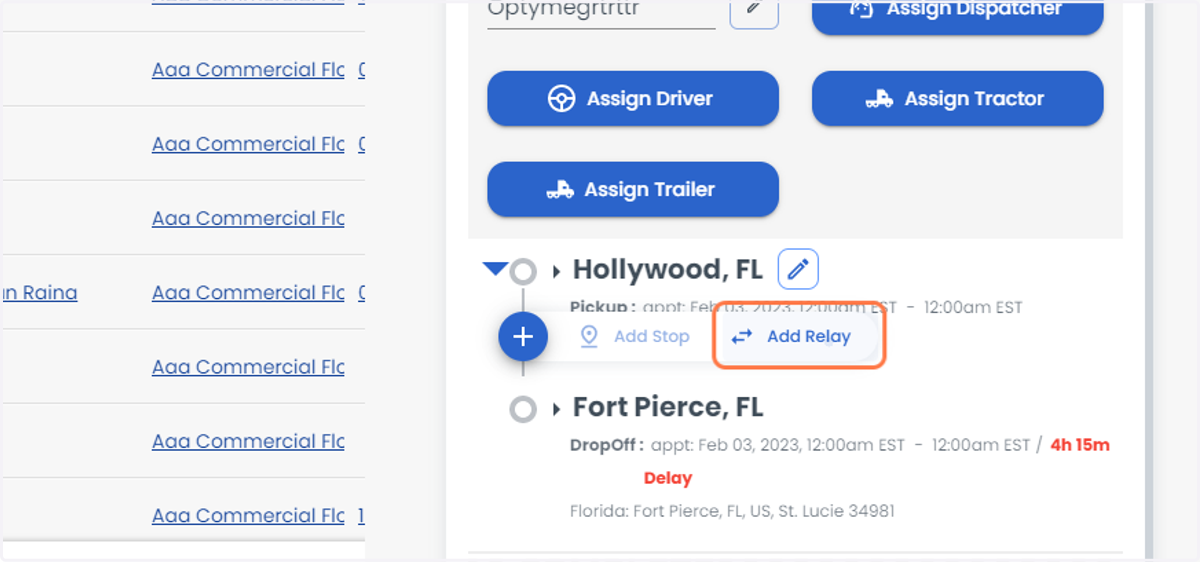This screenshot has width=1200, height=562.
Task: Click the swap arrows icon on Add Relay
Action: 741,337
